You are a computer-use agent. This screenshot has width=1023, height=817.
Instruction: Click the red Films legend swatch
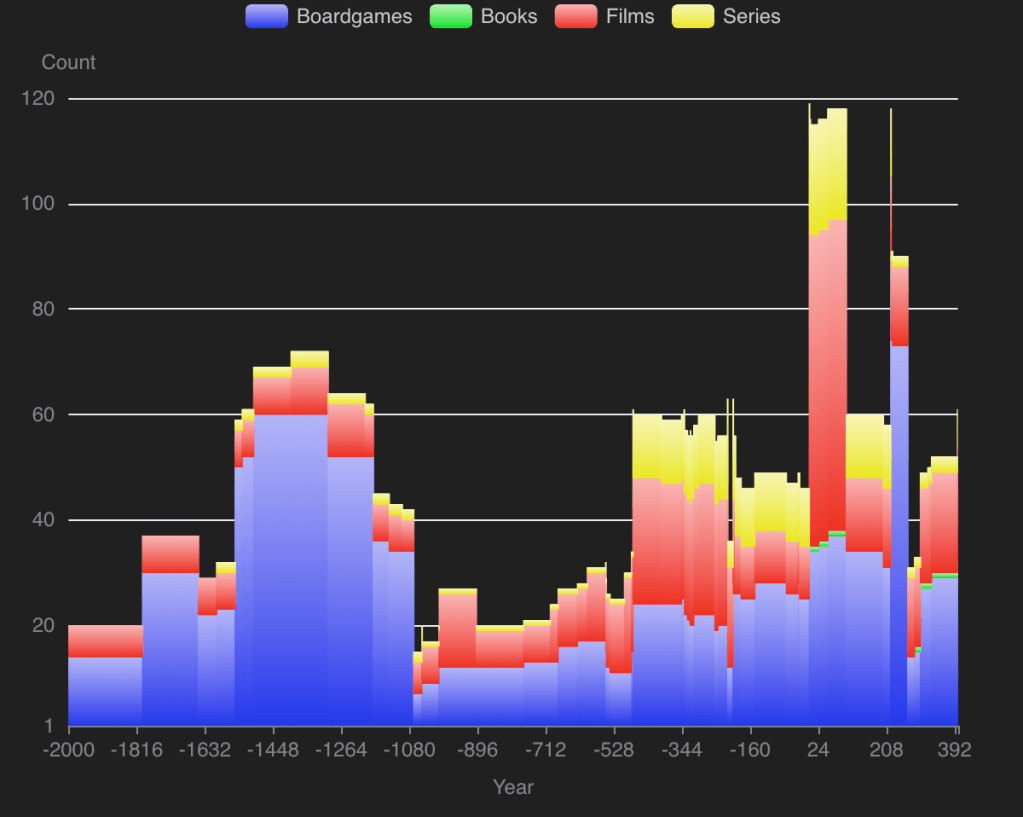click(576, 16)
